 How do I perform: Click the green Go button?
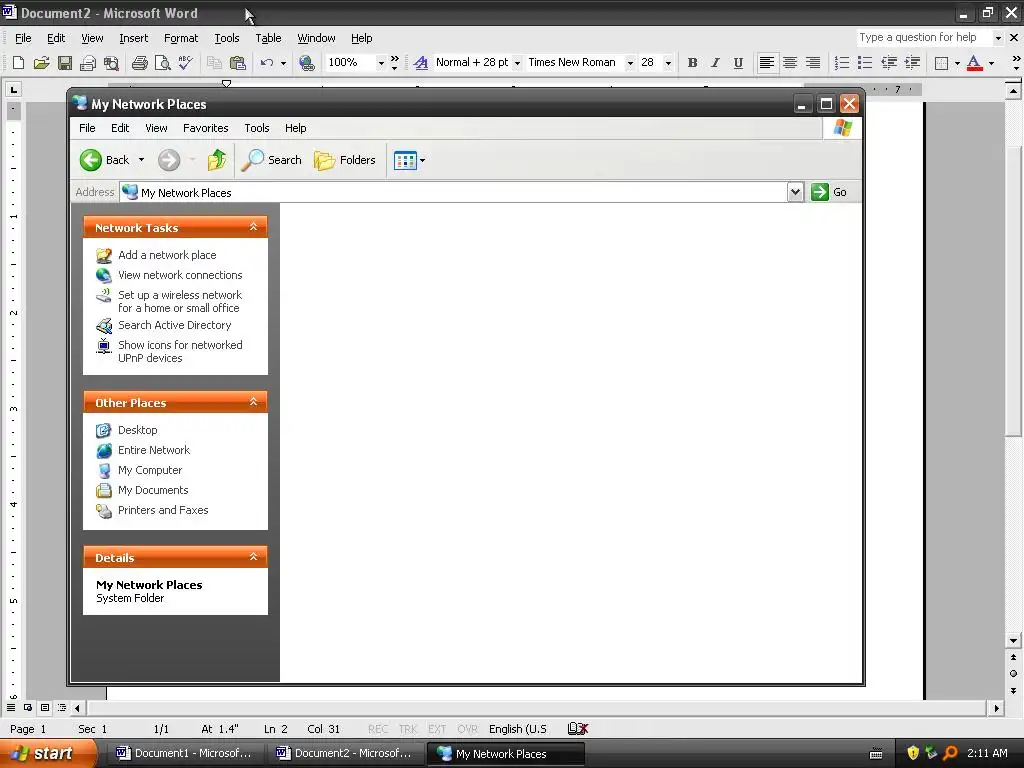pyautogui.click(x=829, y=192)
